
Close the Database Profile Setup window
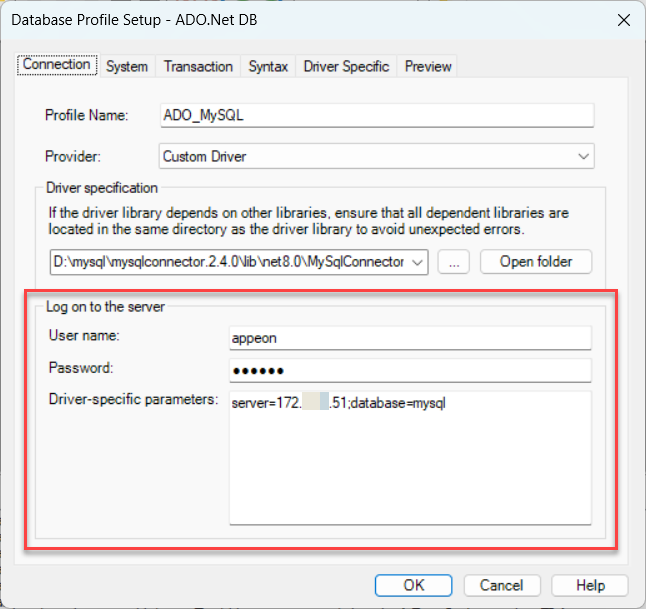pyautogui.click(x=624, y=19)
